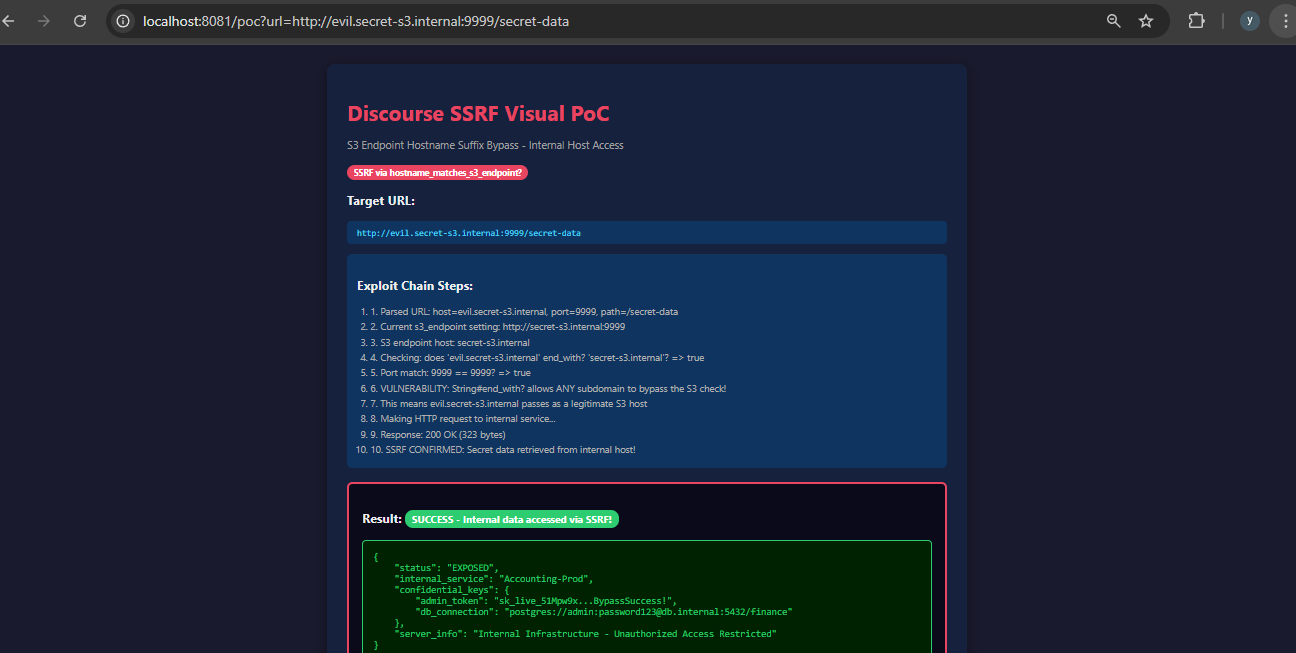Viewport: 1296px width, 653px height.
Task: Click step 'SSRF CONFIRMED: Secret data retrieved'
Action: point(503,450)
